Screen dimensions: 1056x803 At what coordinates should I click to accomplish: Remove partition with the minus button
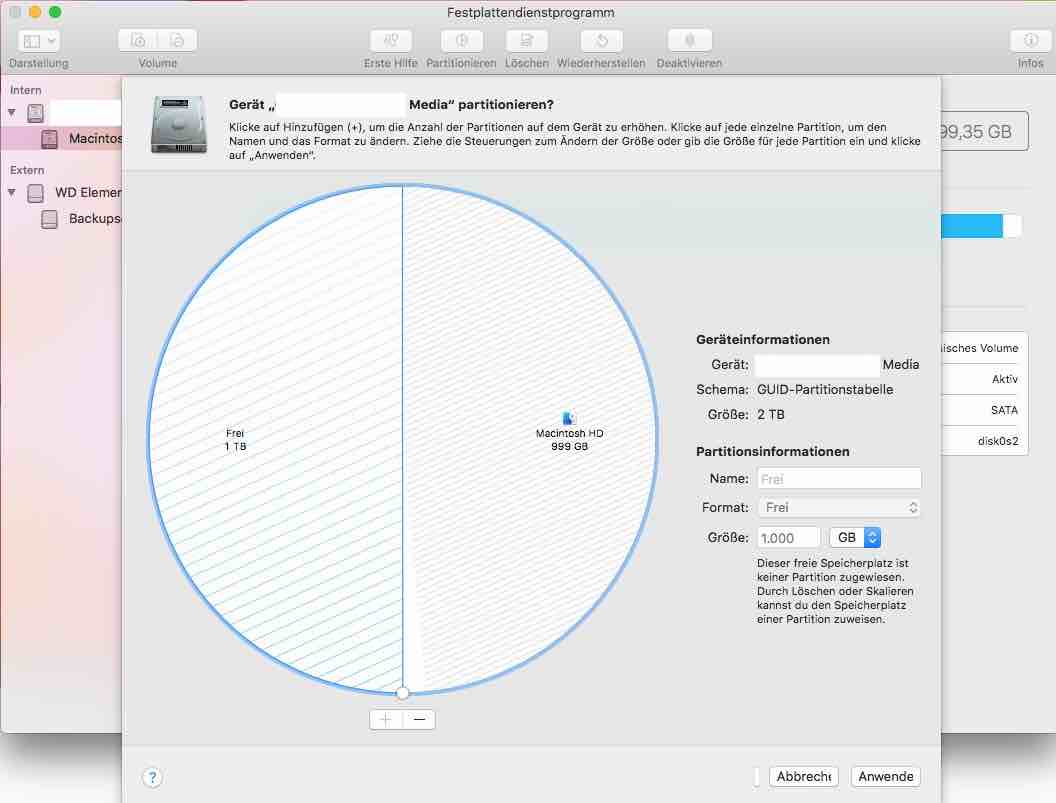(419, 719)
